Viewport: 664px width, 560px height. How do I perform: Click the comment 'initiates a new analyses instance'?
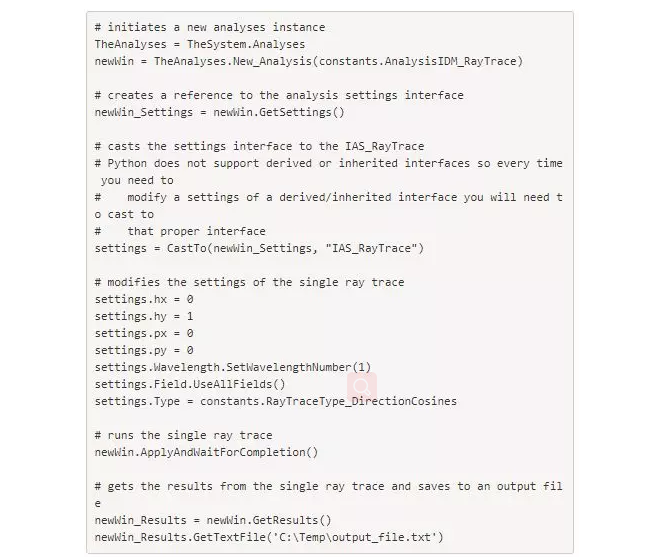[210, 28]
